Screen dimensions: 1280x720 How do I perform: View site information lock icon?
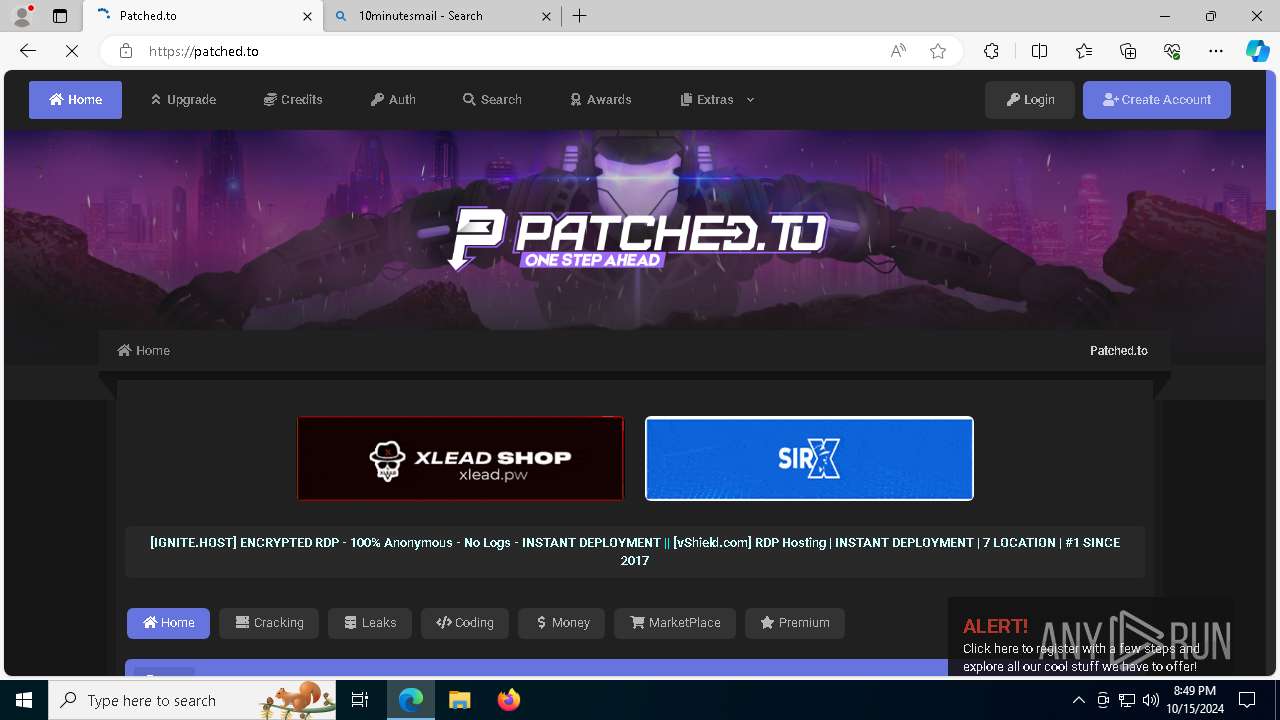click(x=125, y=51)
